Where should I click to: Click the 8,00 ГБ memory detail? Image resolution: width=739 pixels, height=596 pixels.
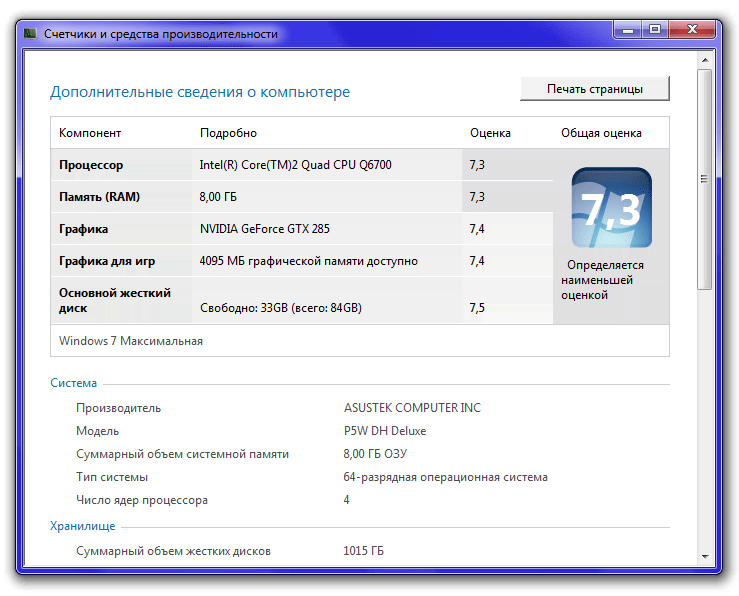pyautogui.click(x=218, y=197)
